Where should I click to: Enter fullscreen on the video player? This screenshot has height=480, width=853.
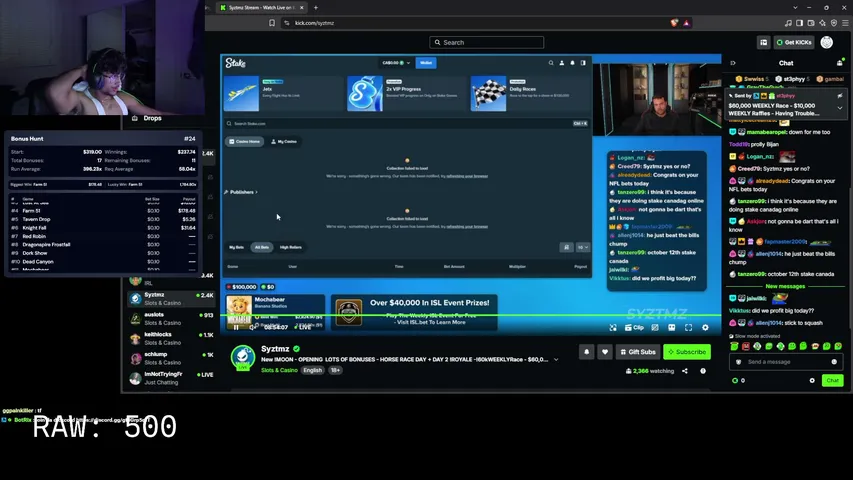coord(688,328)
